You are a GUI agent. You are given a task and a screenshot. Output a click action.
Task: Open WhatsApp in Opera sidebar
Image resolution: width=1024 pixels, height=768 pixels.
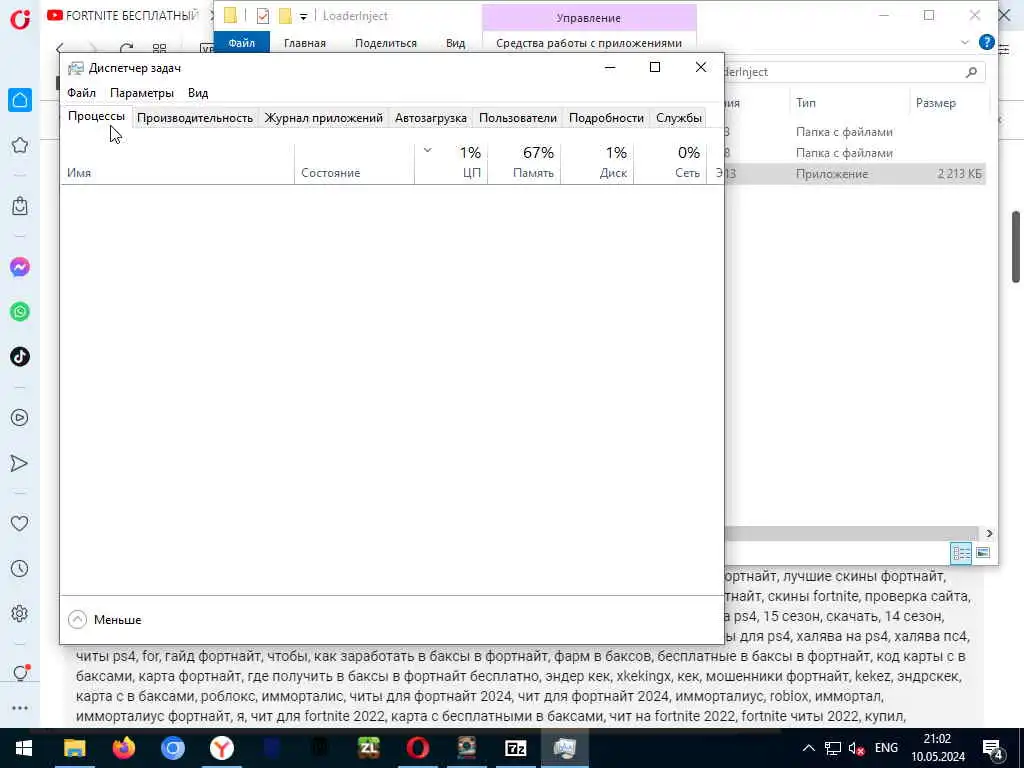point(20,312)
